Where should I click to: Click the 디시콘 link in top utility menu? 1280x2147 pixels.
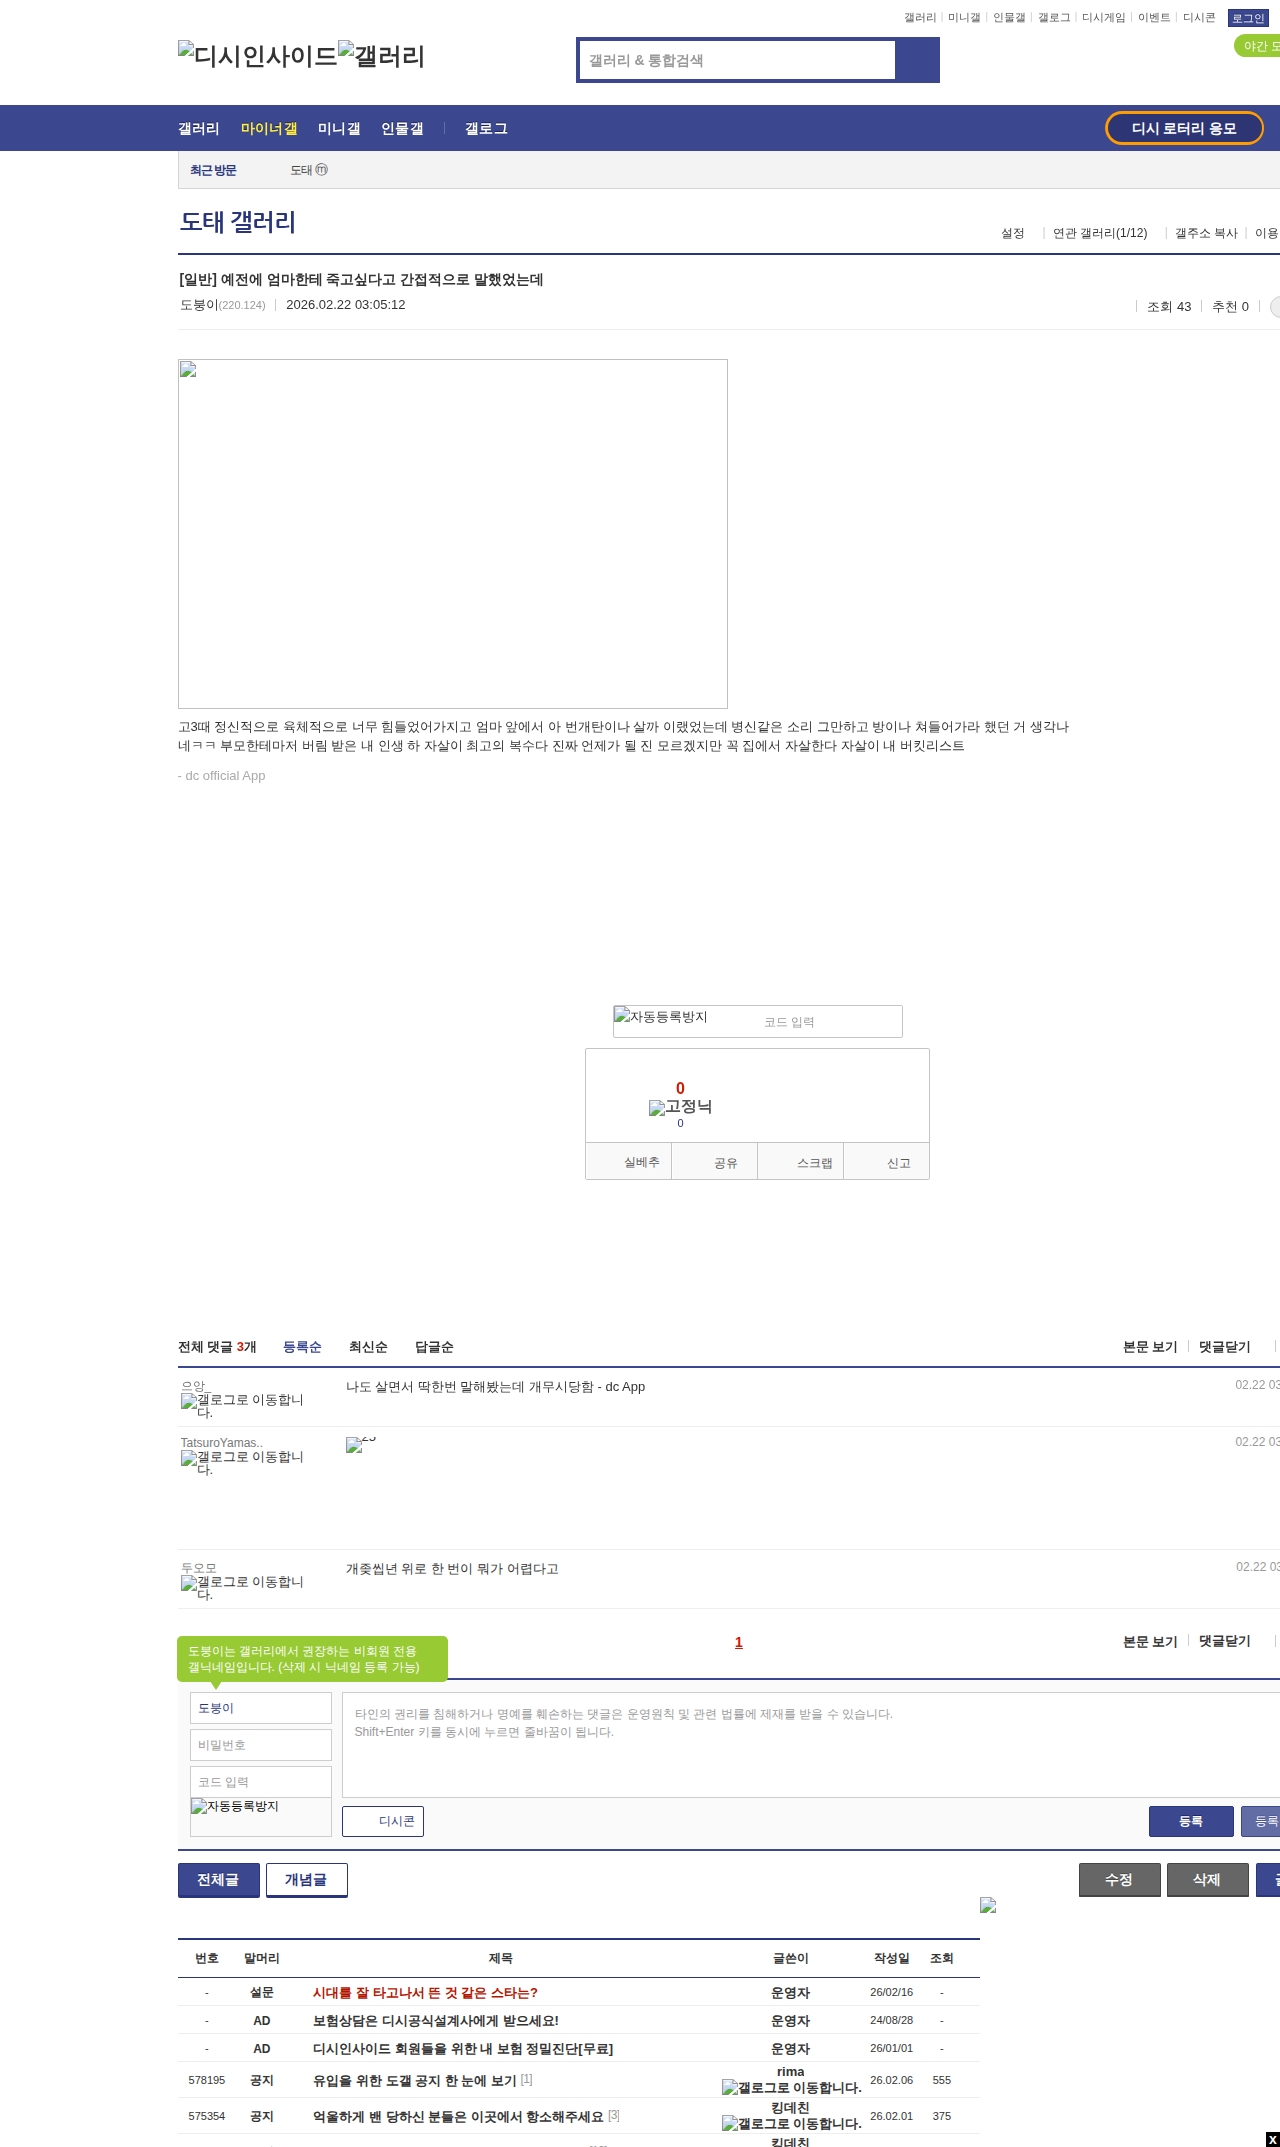pyautogui.click(x=1199, y=17)
